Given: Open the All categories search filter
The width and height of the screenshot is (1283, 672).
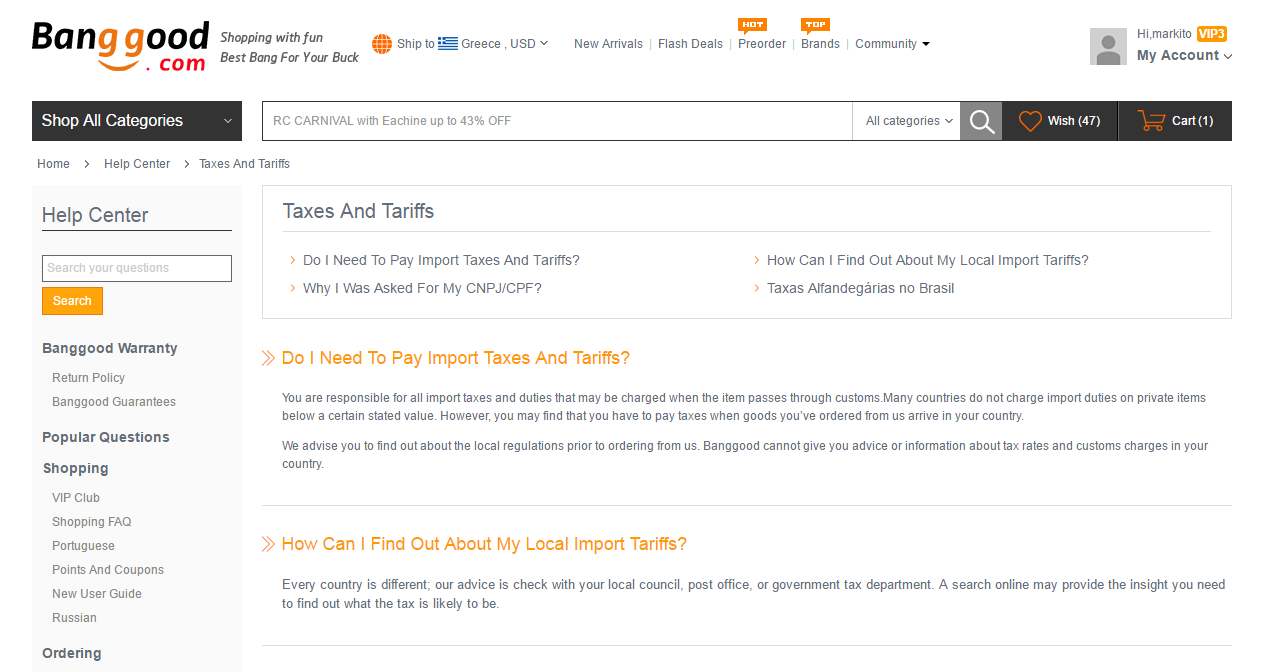Looking at the screenshot, I should click(x=908, y=121).
